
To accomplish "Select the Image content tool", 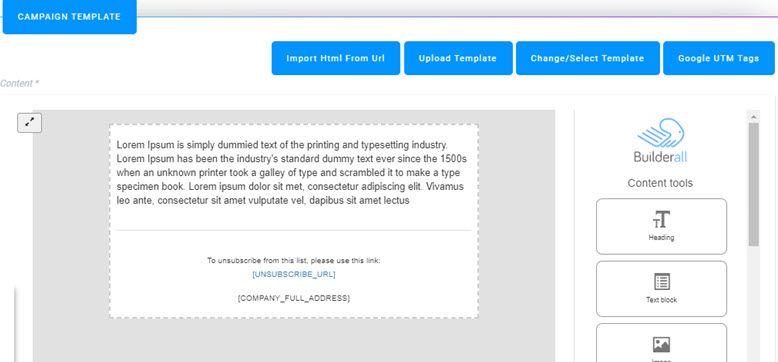I will [x=661, y=343].
